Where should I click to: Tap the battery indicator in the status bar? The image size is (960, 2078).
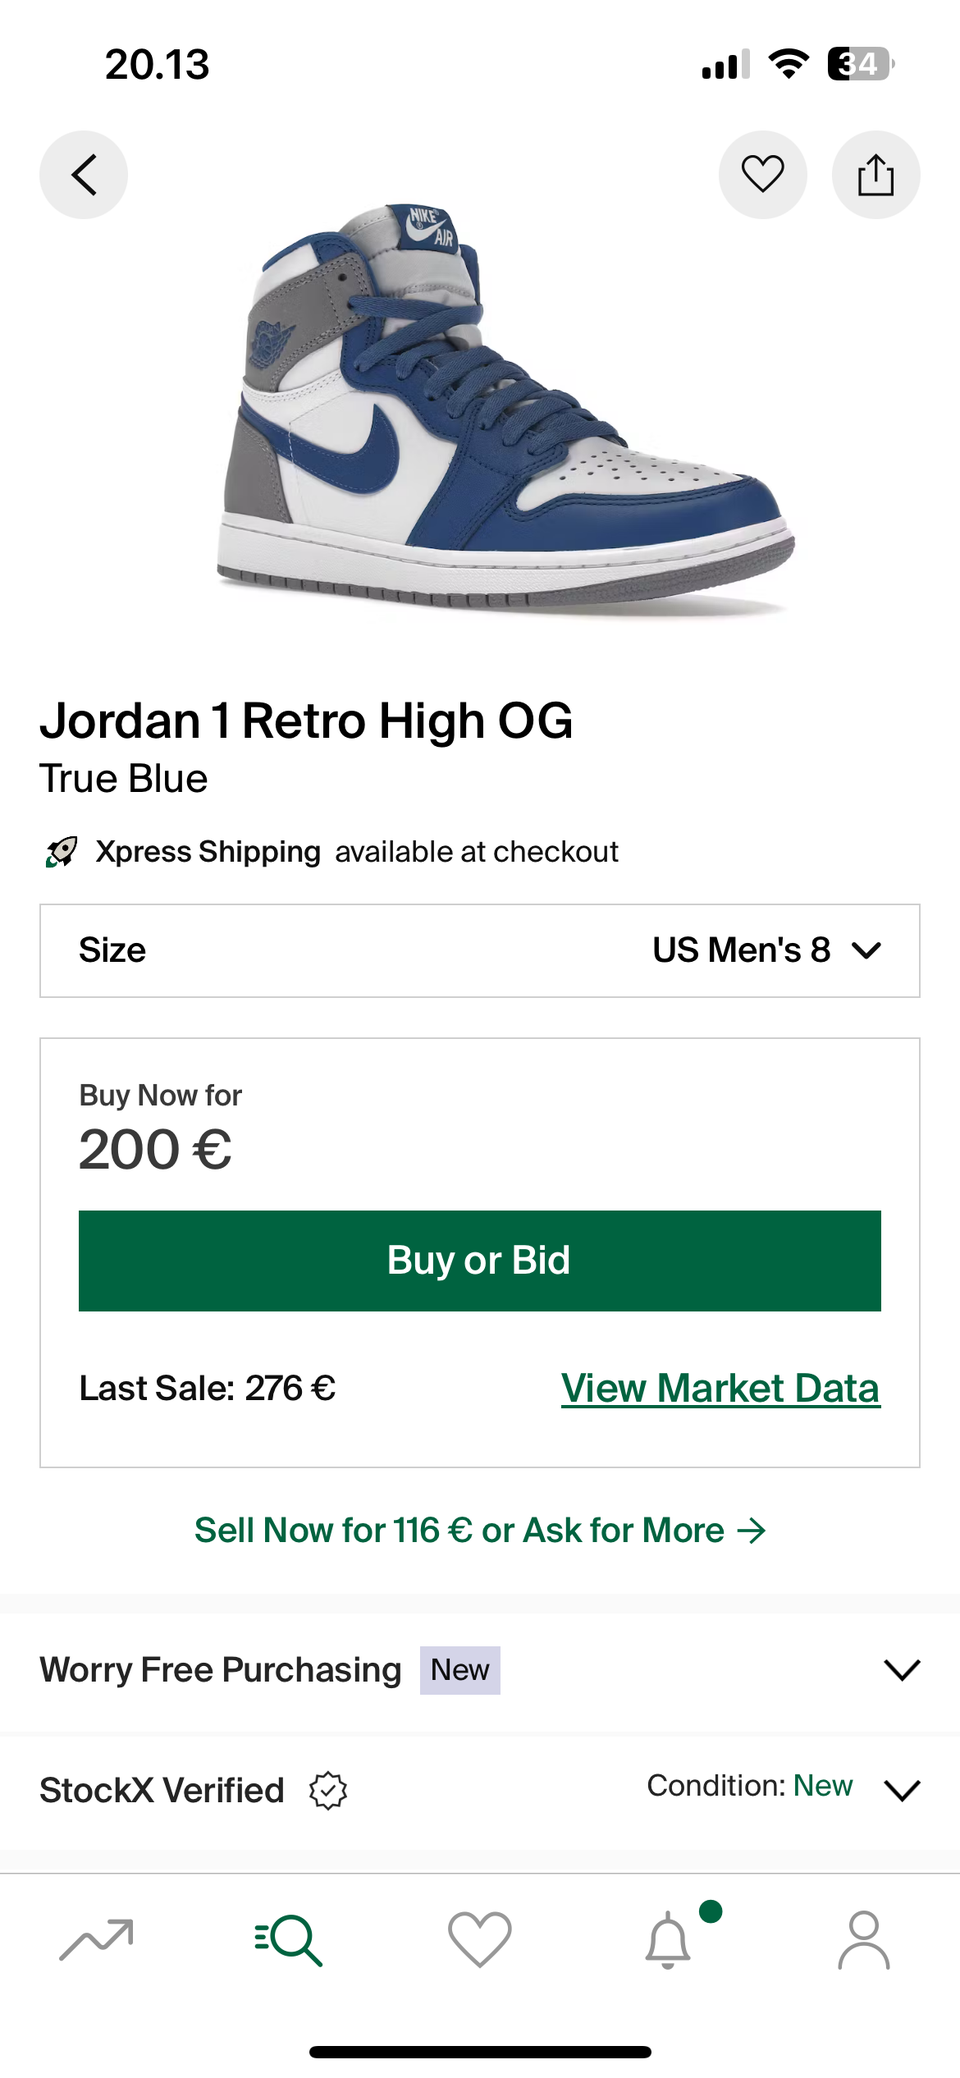click(x=860, y=65)
